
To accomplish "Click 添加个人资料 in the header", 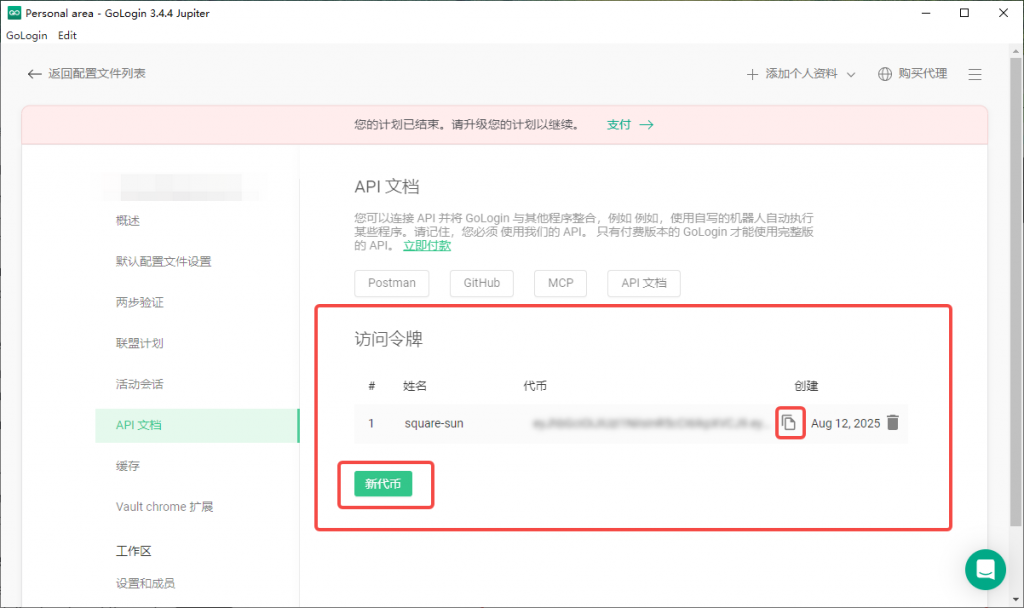I will pos(801,74).
